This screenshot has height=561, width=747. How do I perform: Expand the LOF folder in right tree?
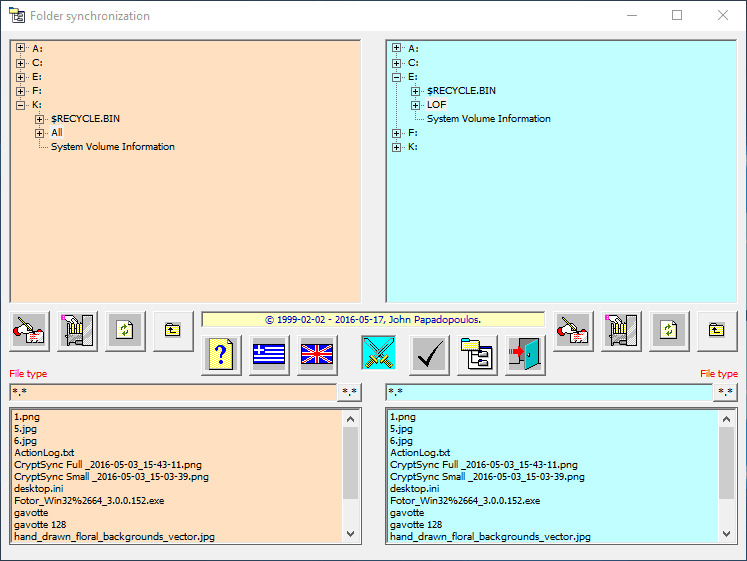tap(415, 105)
